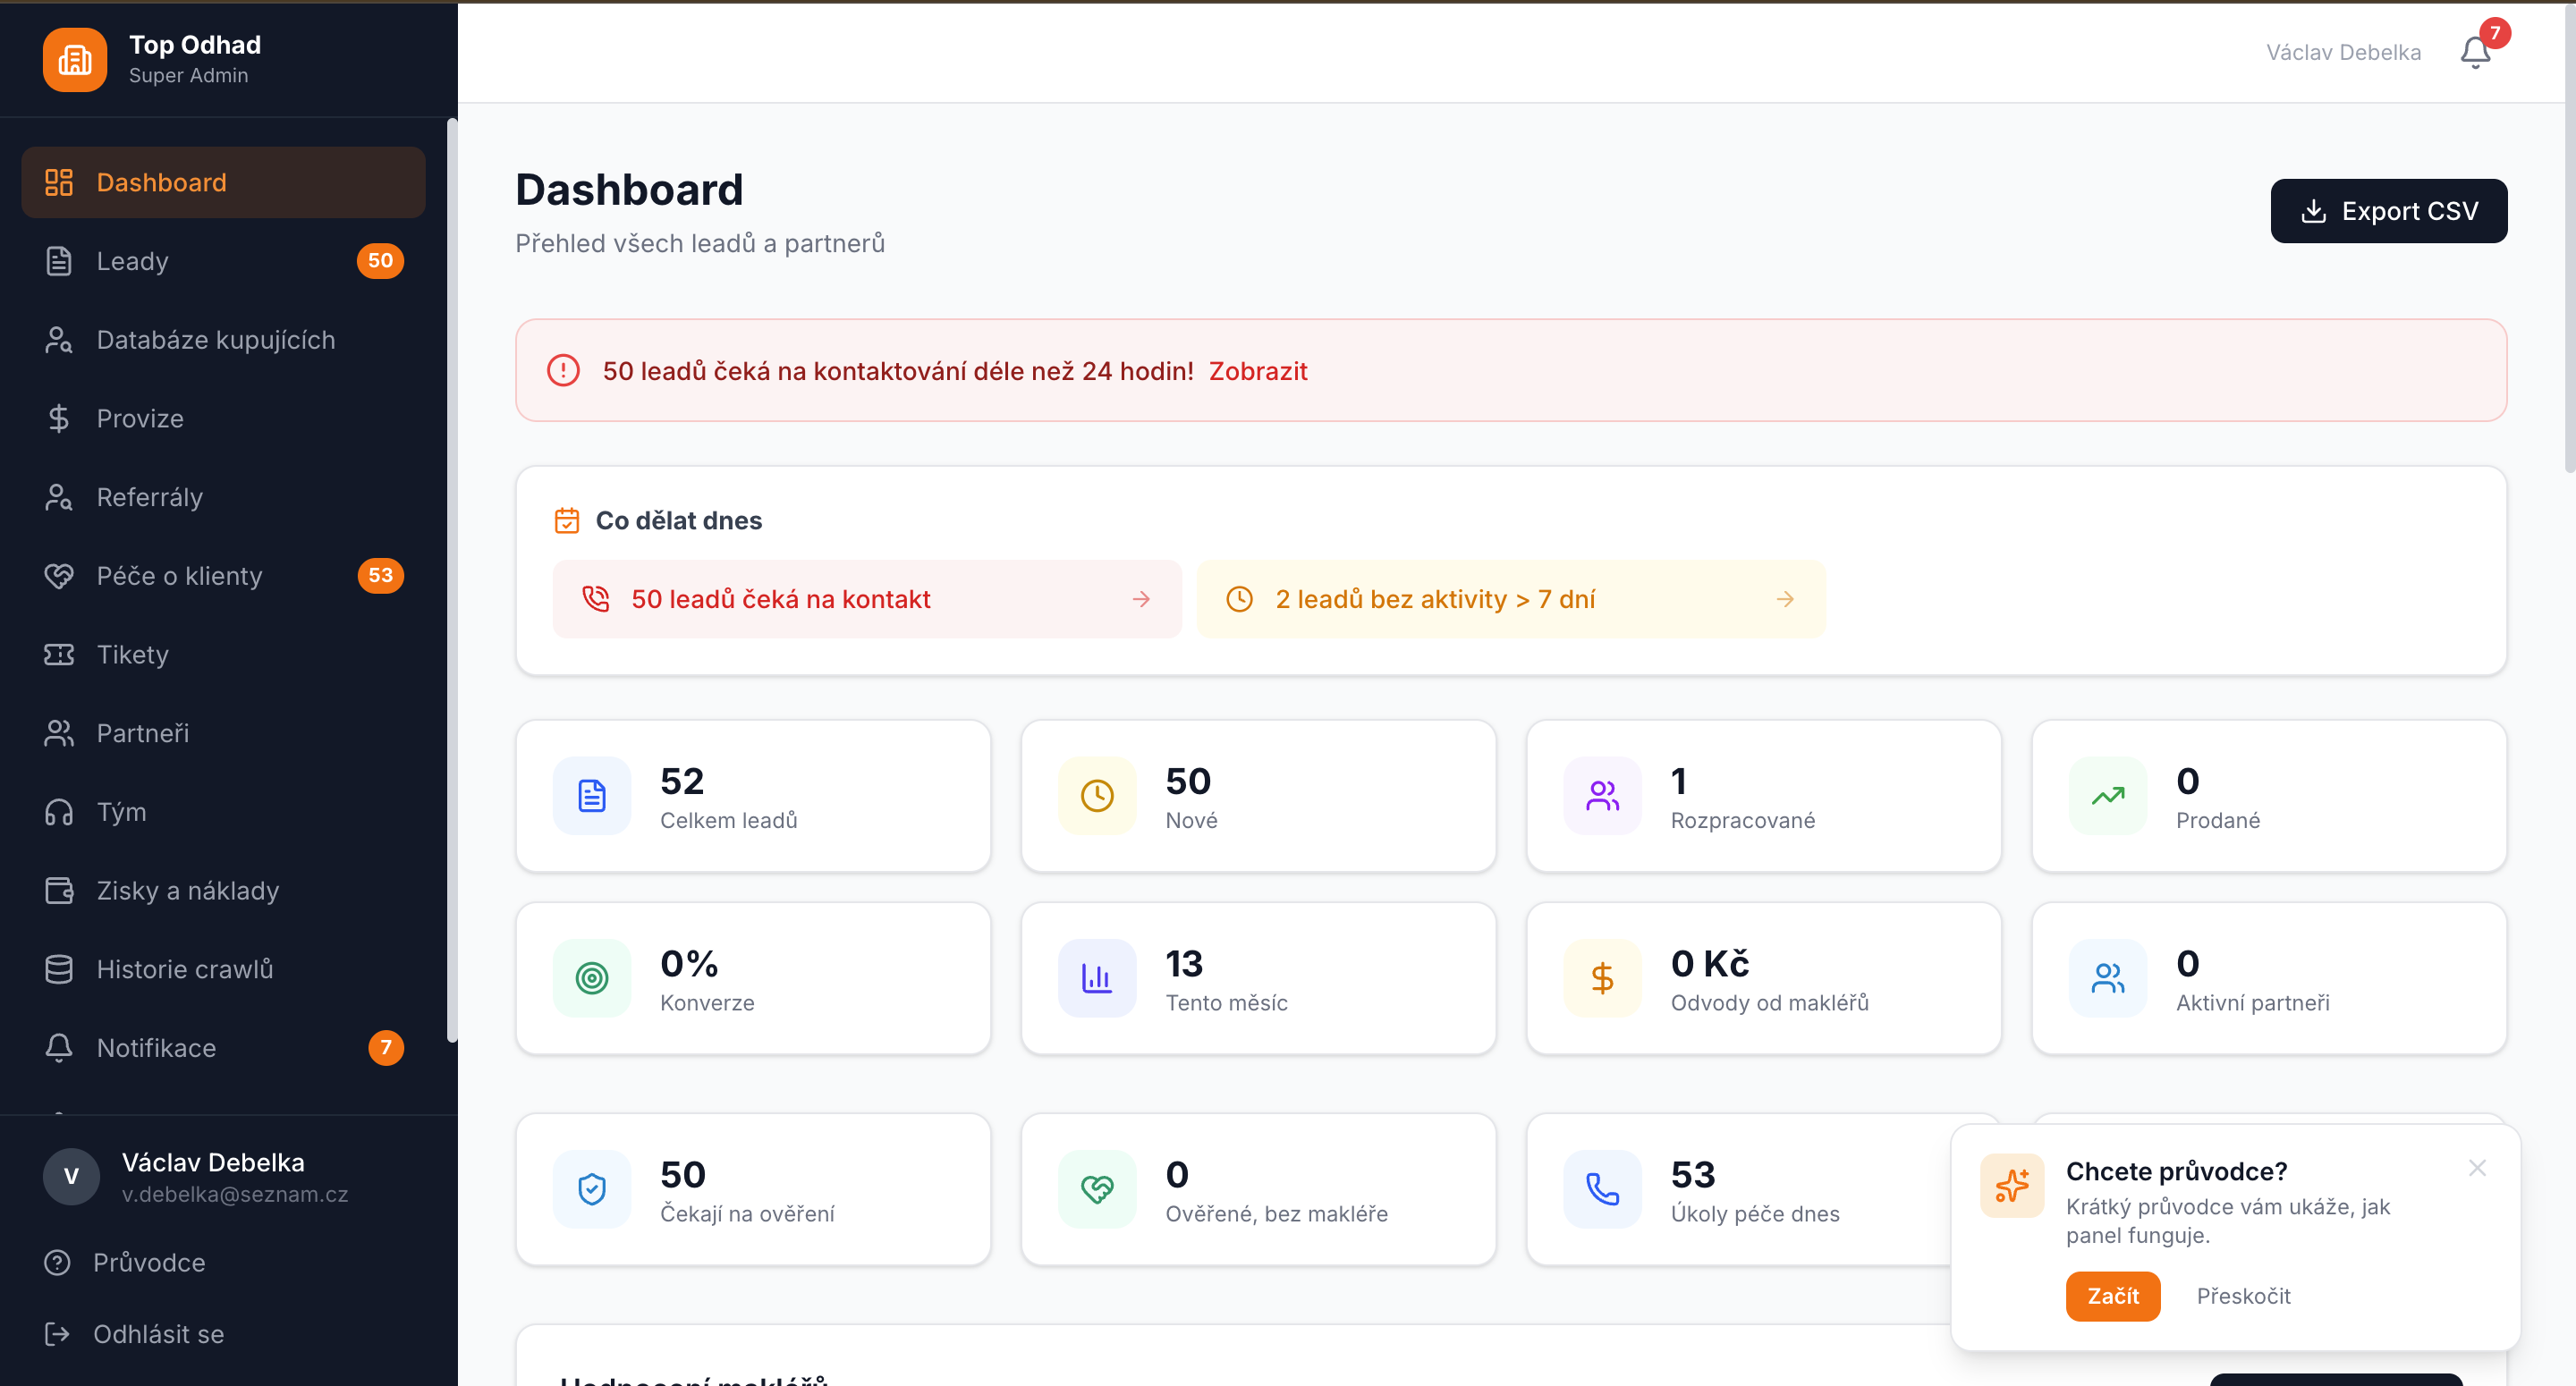Open 50 leadů čeká na kontakt card

click(x=867, y=599)
